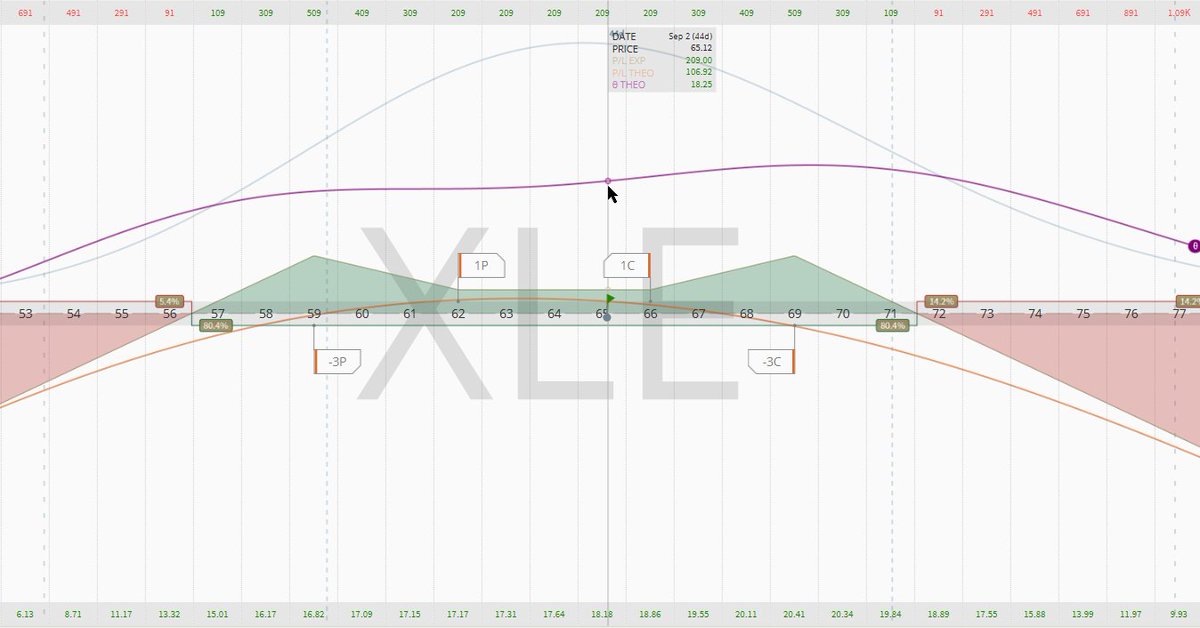The width and height of the screenshot is (1200, 628).
Task: Click the 9.93 theta value in bottom row
Action: pyautogui.click(x=1179, y=614)
